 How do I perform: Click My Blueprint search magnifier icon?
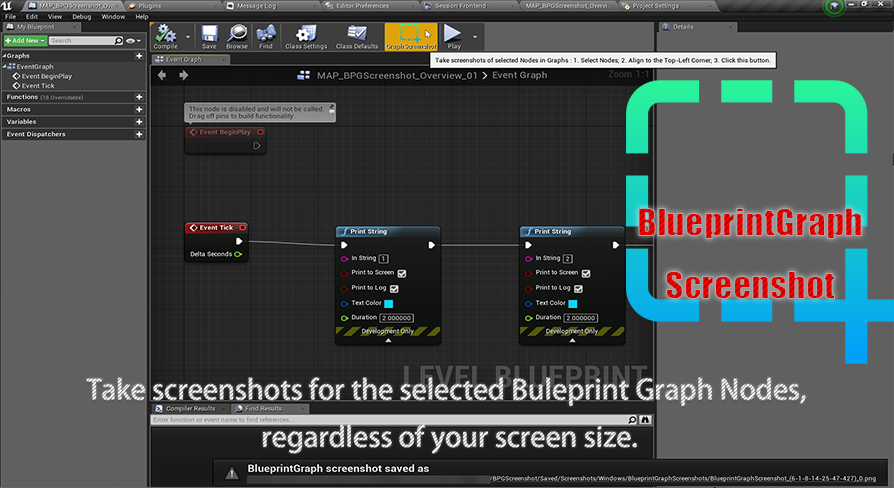pos(119,40)
